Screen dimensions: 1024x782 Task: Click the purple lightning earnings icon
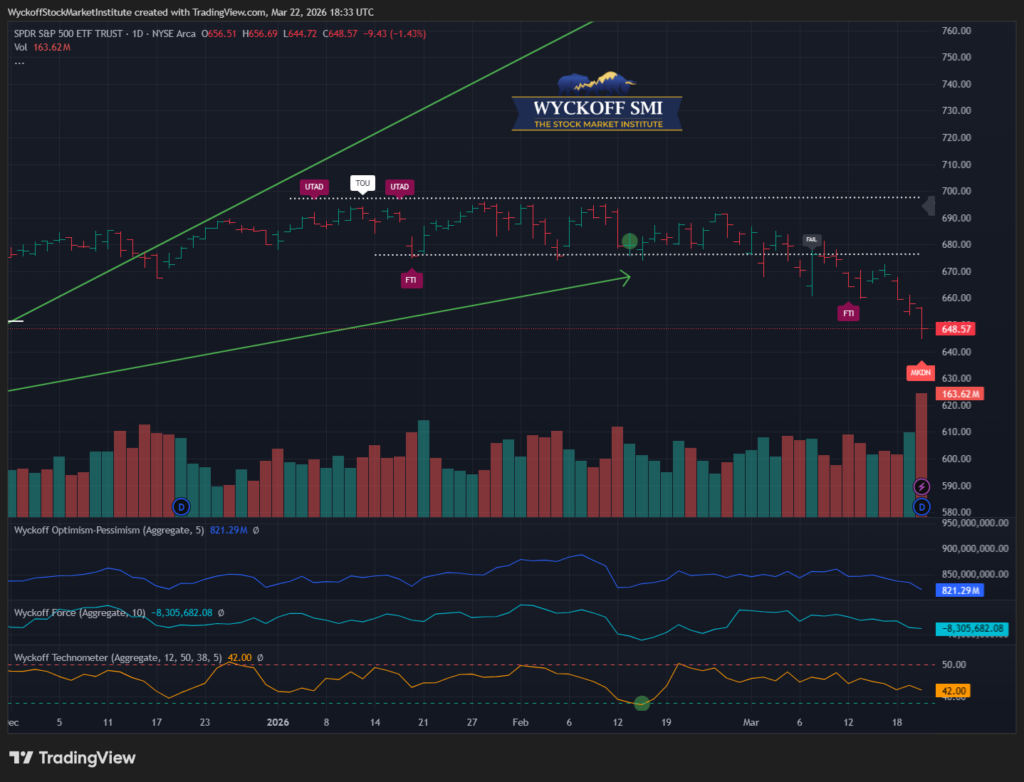click(922, 486)
